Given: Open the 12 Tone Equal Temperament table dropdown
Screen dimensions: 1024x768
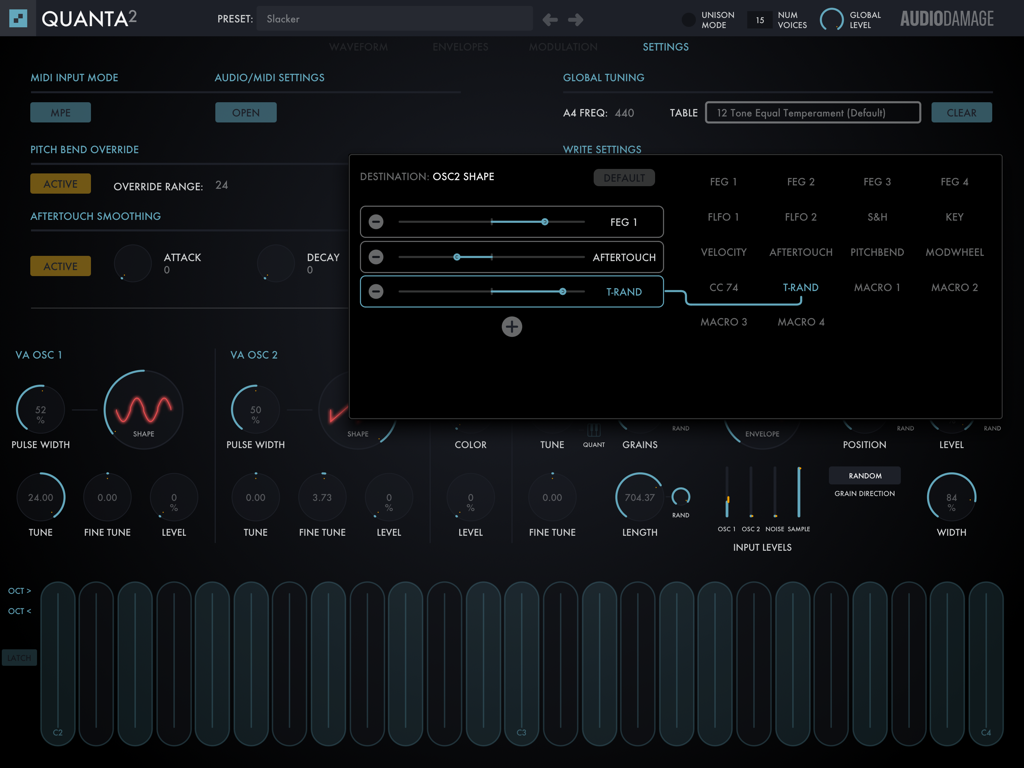Looking at the screenshot, I should tap(812, 112).
